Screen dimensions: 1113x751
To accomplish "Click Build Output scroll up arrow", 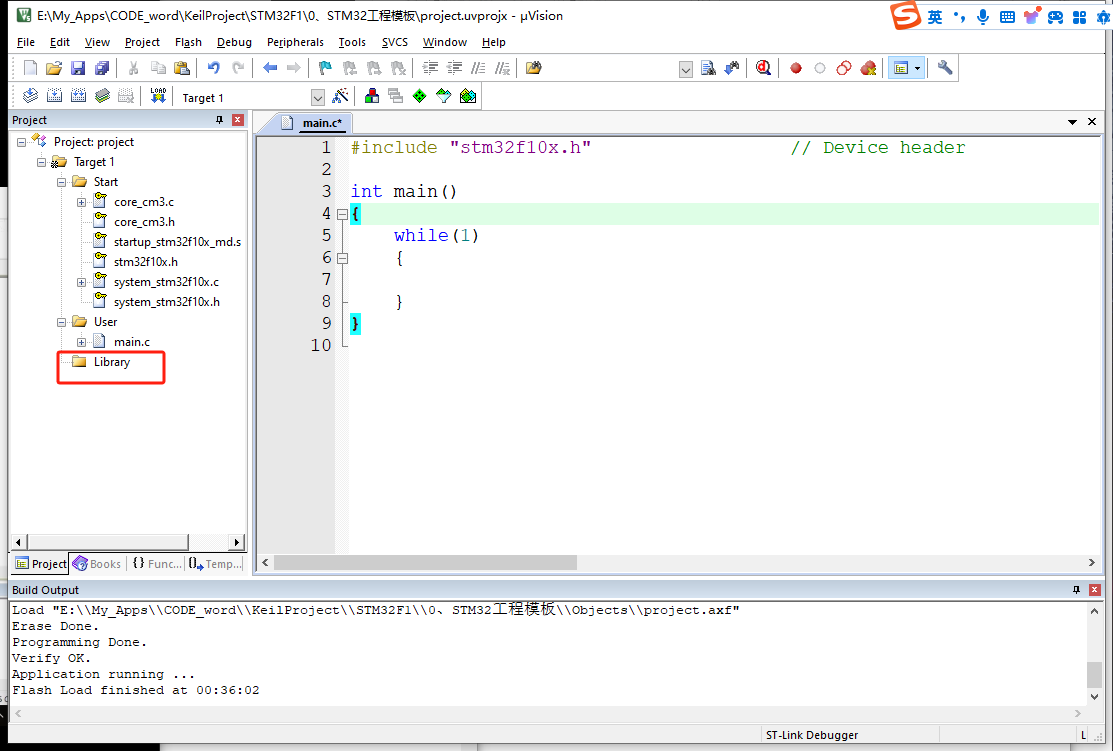I will (1094, 611).
